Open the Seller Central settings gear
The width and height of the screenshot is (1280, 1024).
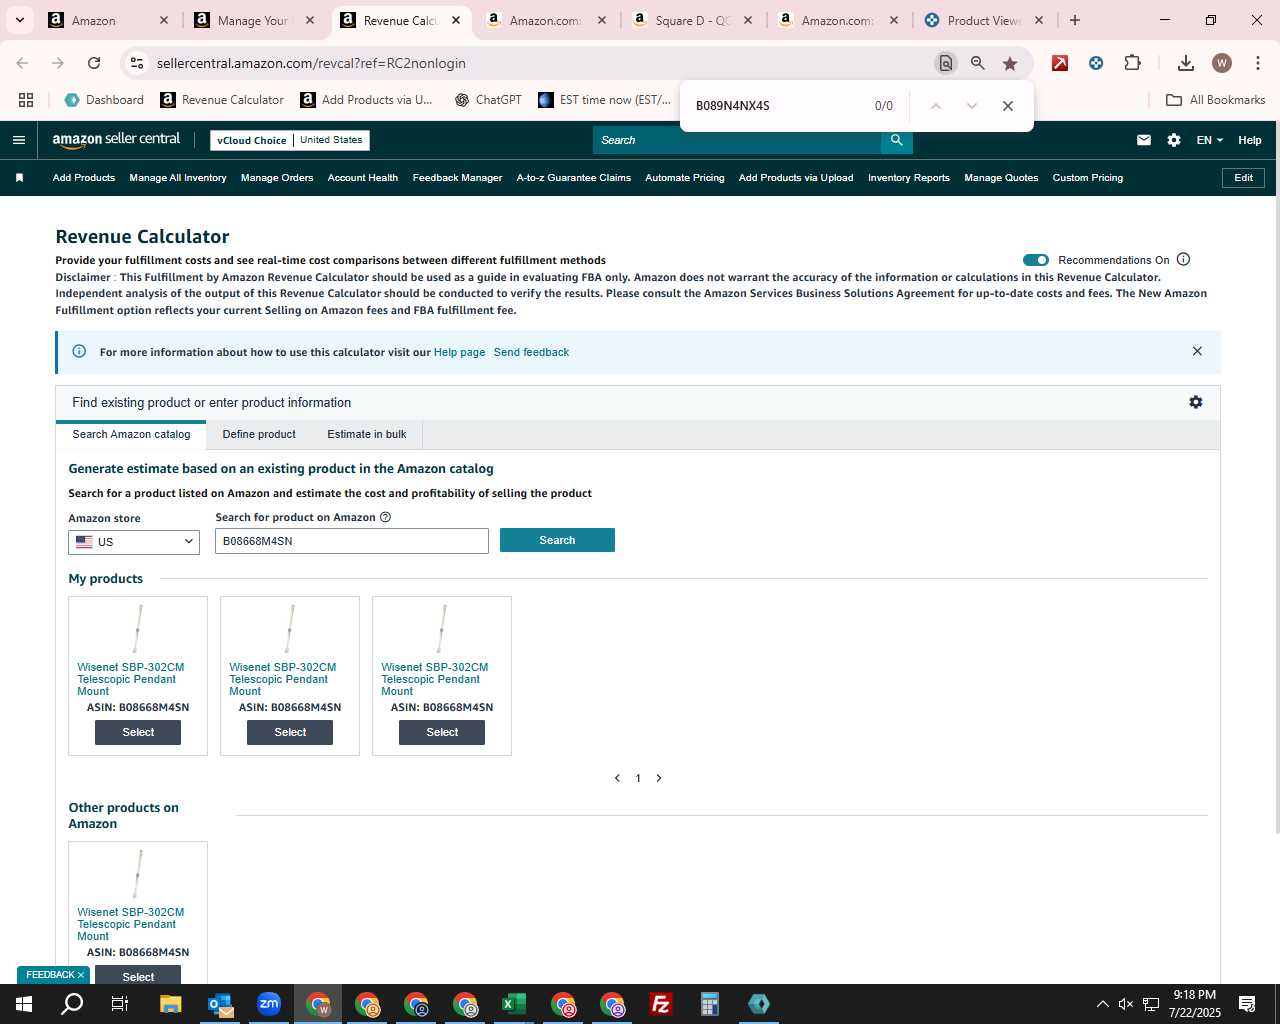click(x=1174, y=140)
